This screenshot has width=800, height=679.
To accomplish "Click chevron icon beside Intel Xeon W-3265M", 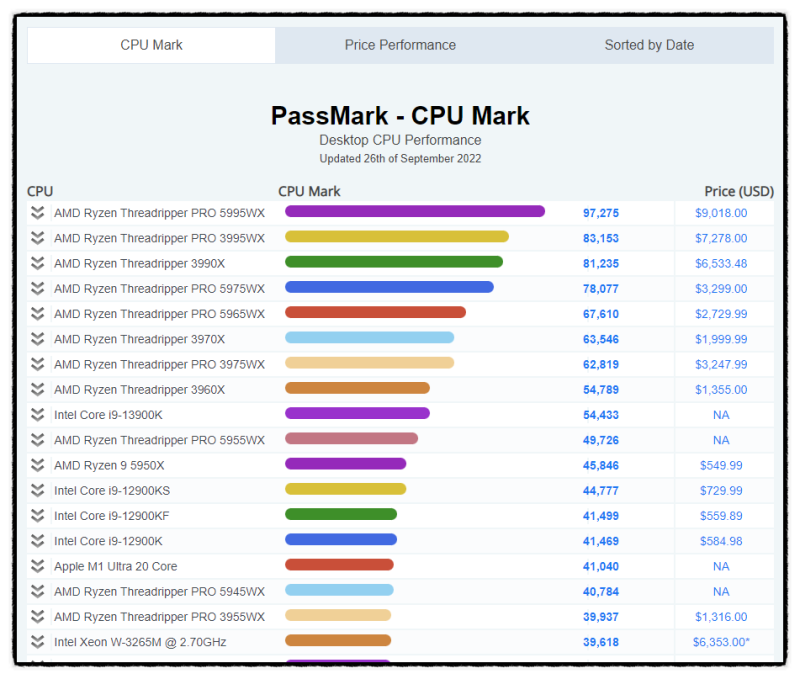I will point(37,642).
